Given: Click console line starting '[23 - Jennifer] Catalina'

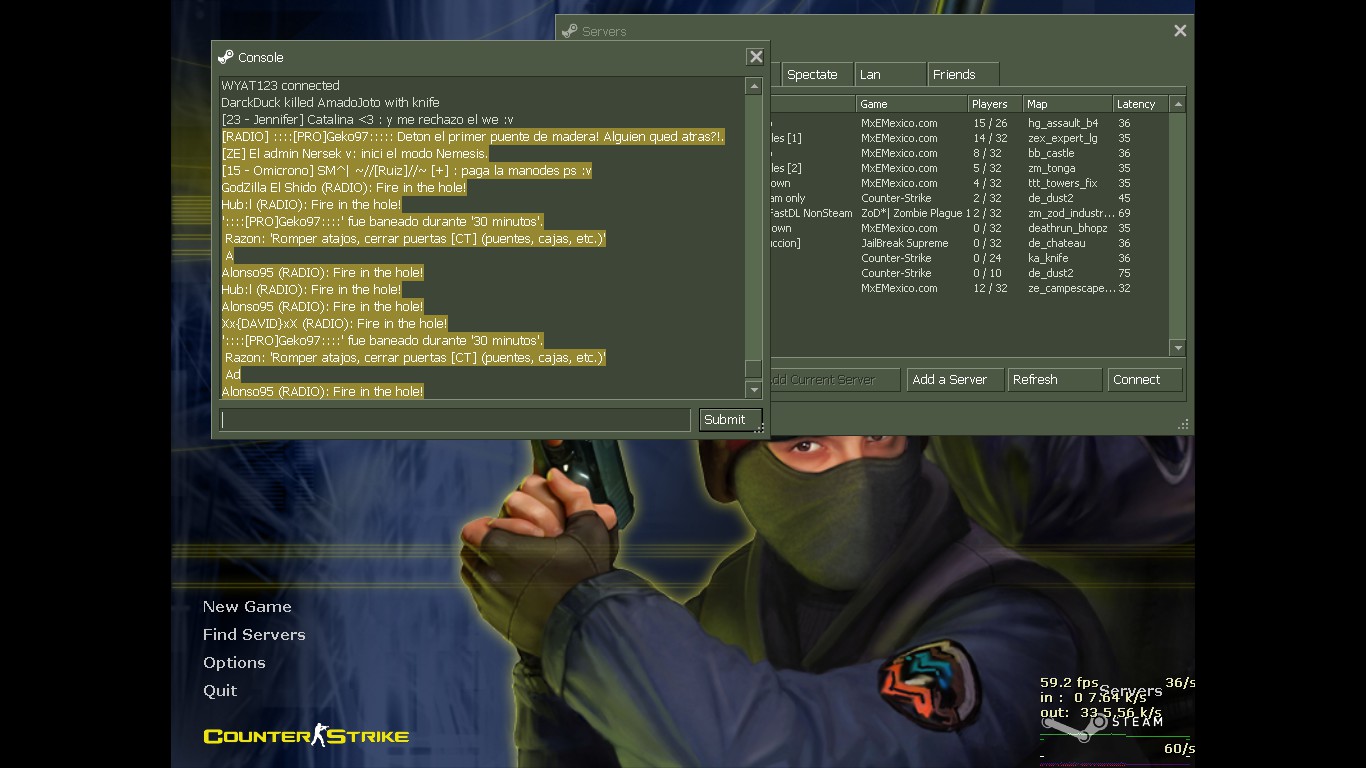Looking at the screenshot, I should [367, 120].
